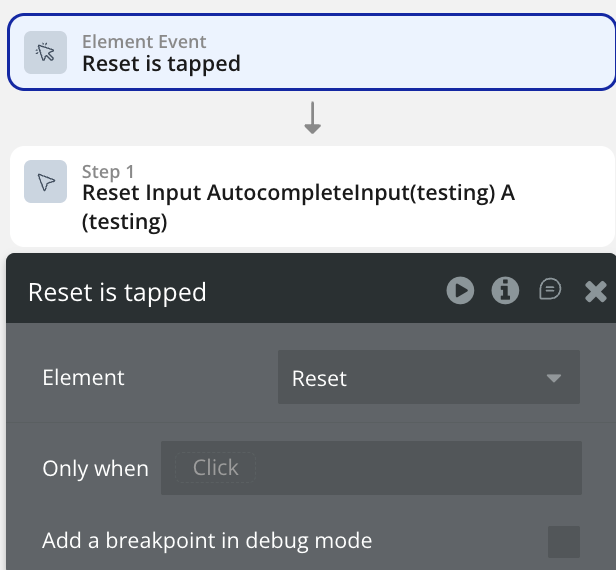Click the "Click" placeholder in Only when
616x570 pixels.
[x=215, y=468]
